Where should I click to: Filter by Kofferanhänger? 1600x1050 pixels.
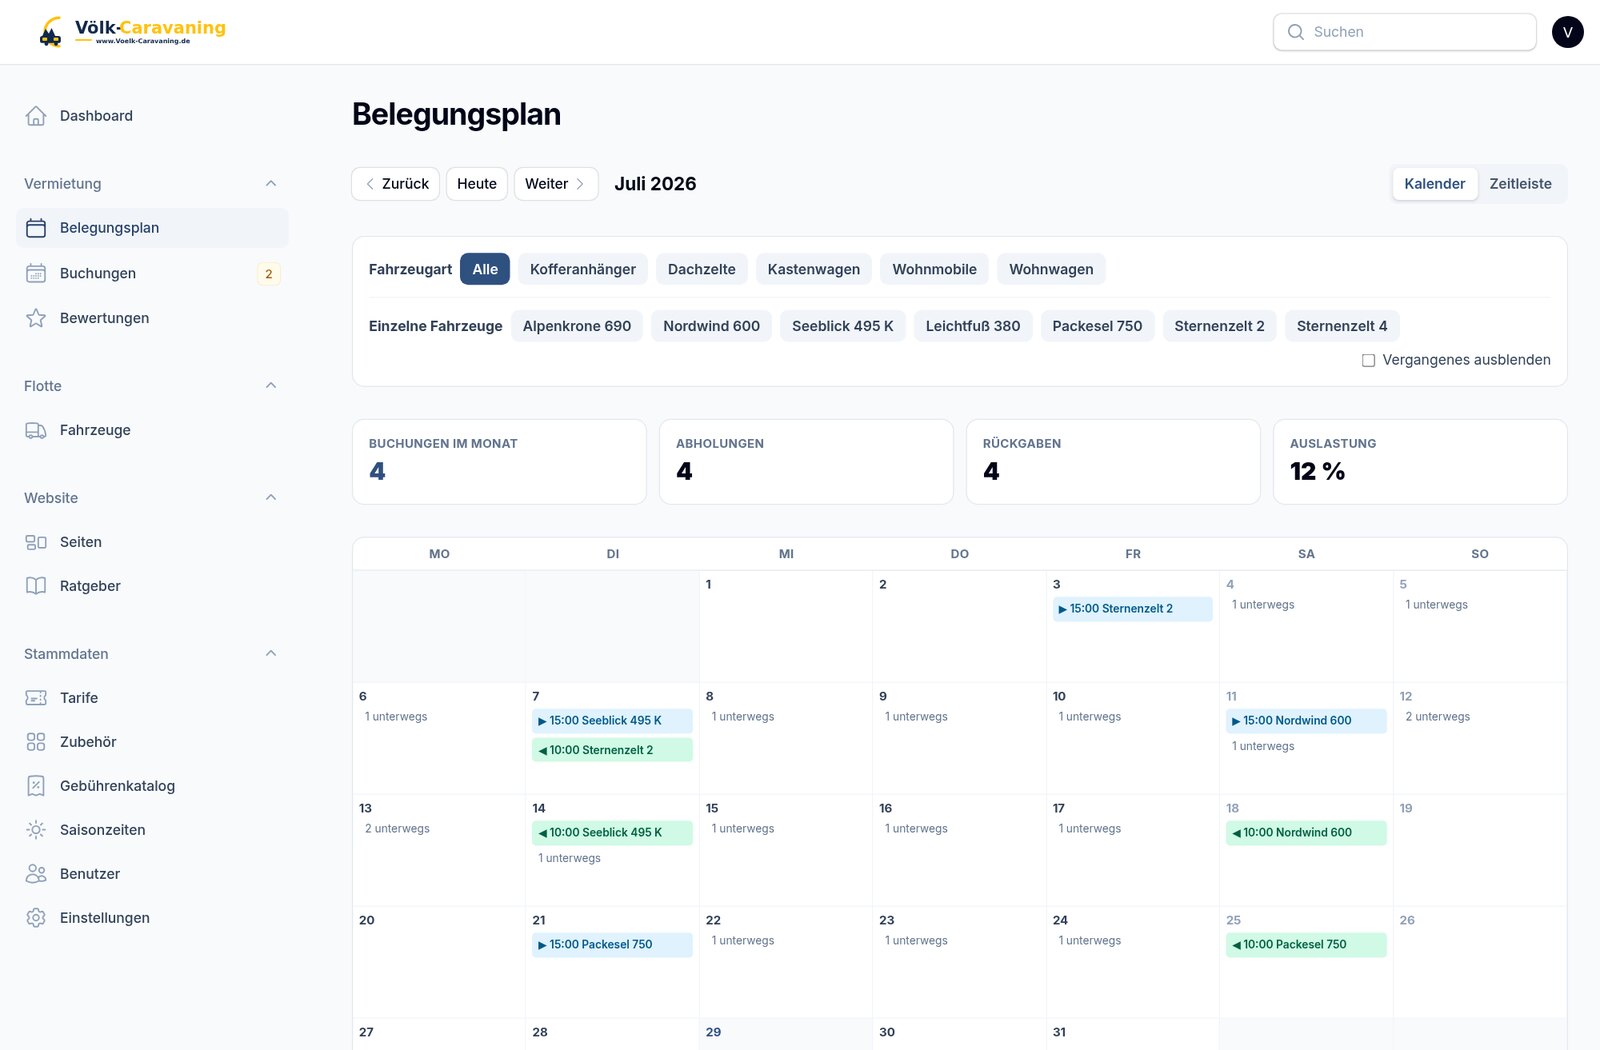tap(583, 269)
